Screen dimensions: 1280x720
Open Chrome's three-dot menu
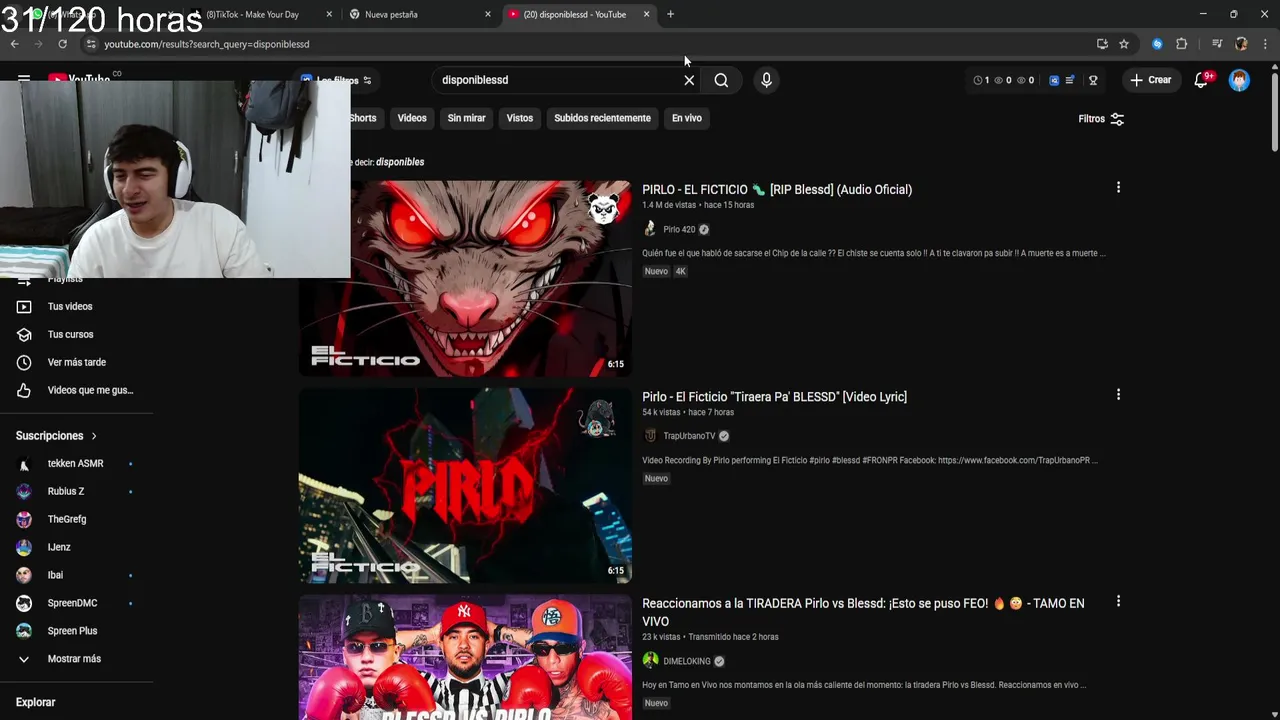pyautogui.click(x=1265, y=44)
